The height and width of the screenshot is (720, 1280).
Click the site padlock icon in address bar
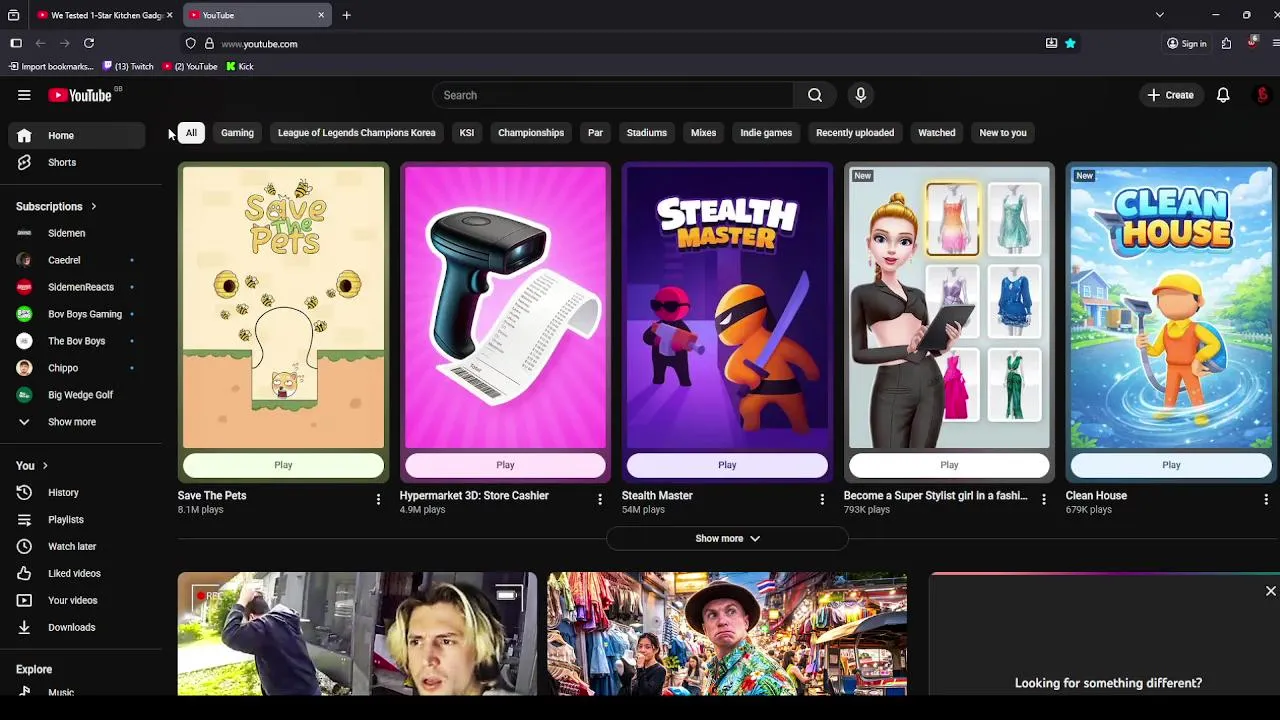point(209,44)
